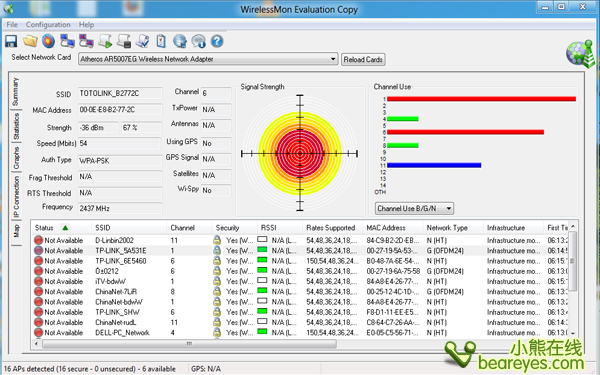Click the Save floppy disk toolbar icon
The image size is (600, 375).
[11, 41]
